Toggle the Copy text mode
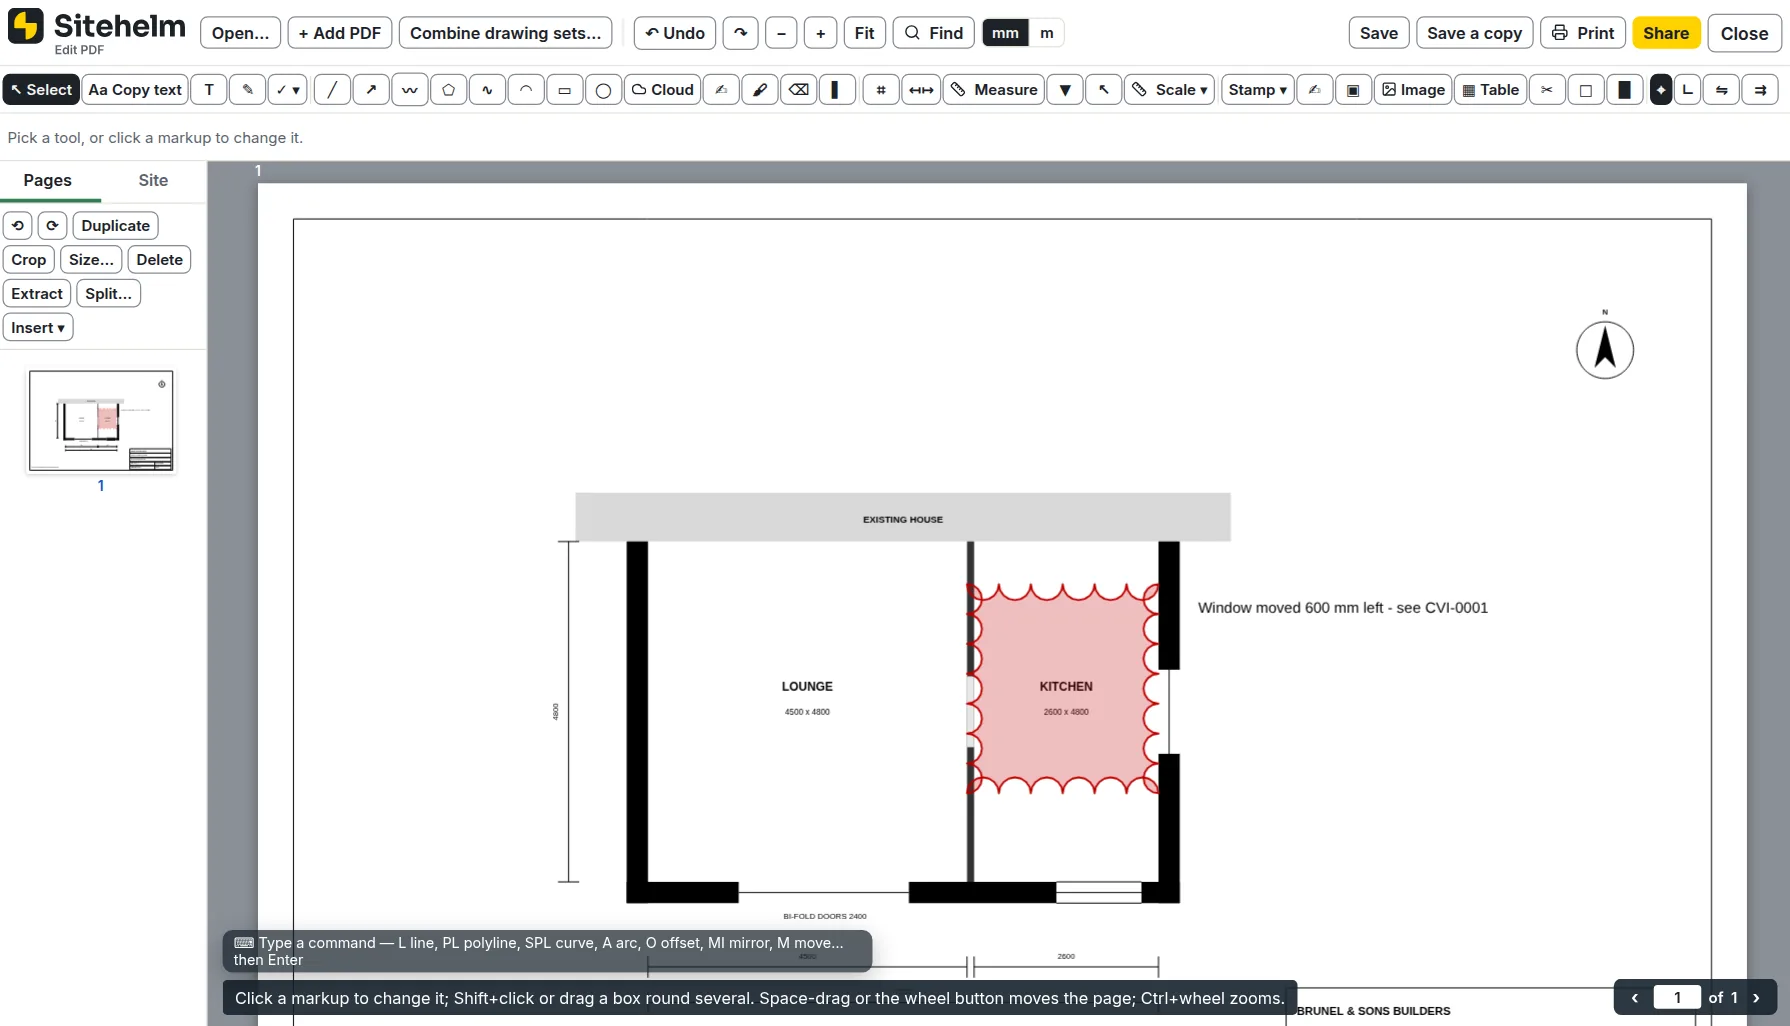The image size is (1790, 1026). point(135,90)
